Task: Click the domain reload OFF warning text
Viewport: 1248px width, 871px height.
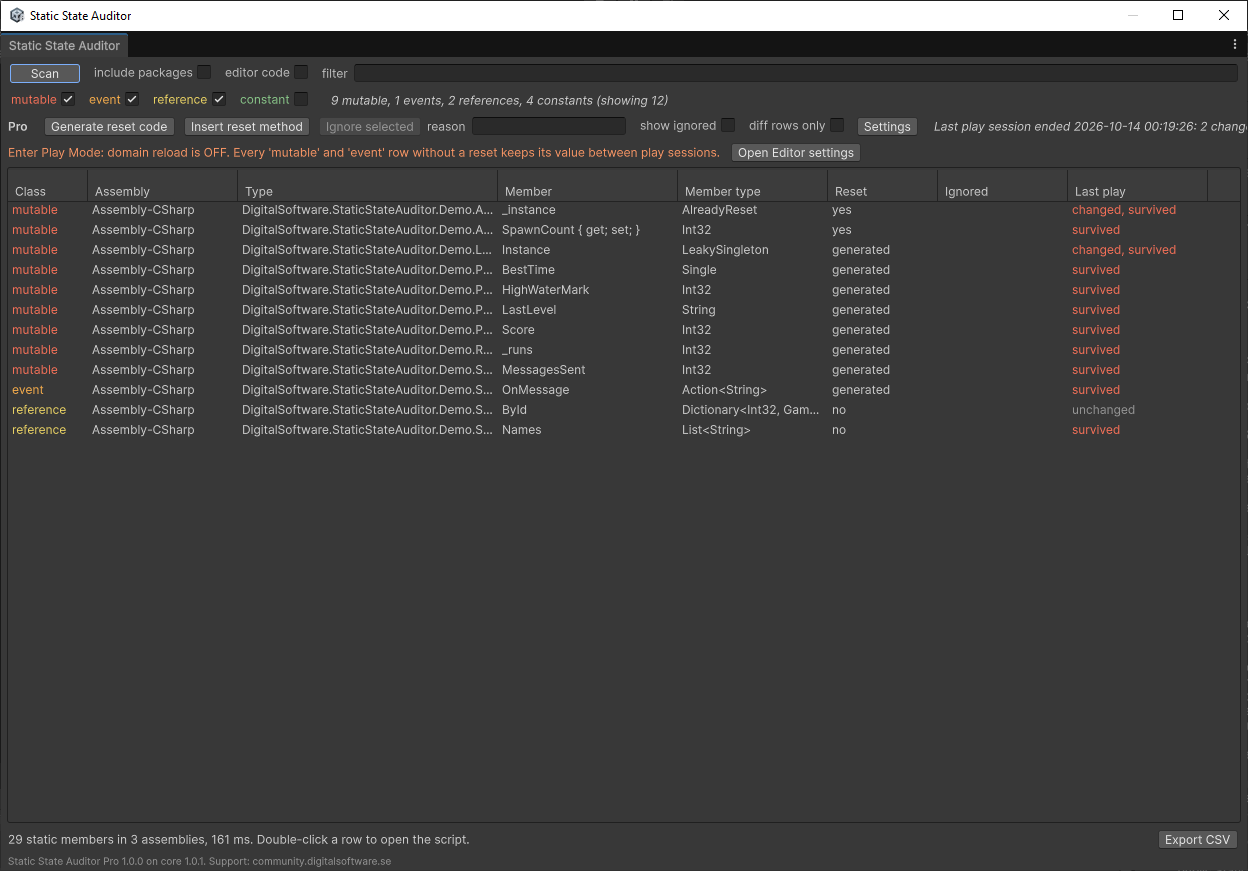Action: click(364, 153)
